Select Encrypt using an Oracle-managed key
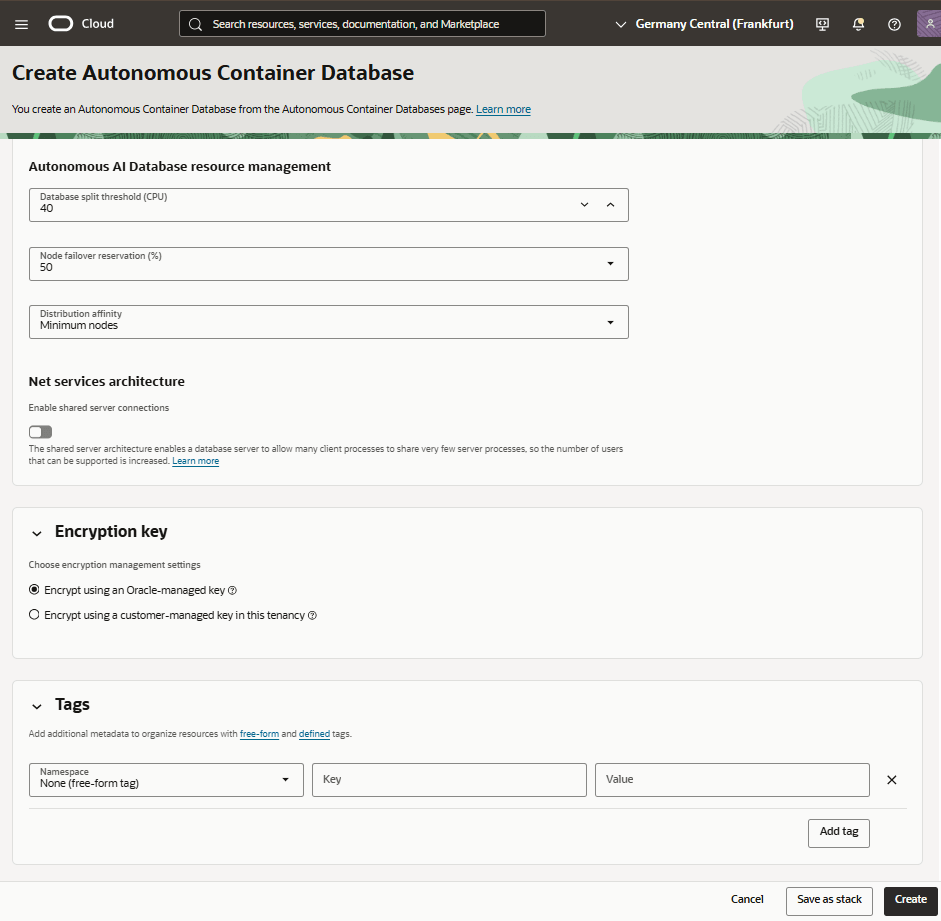Image resolution: width=941 pixels, height=921 pixels. (x=34, y=590)
